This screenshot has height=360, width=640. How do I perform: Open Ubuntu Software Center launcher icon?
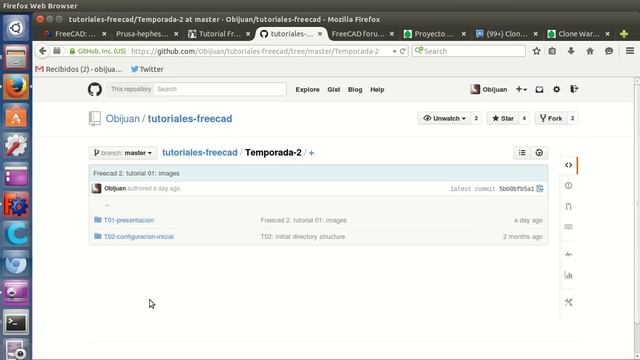tap(16, 117)
